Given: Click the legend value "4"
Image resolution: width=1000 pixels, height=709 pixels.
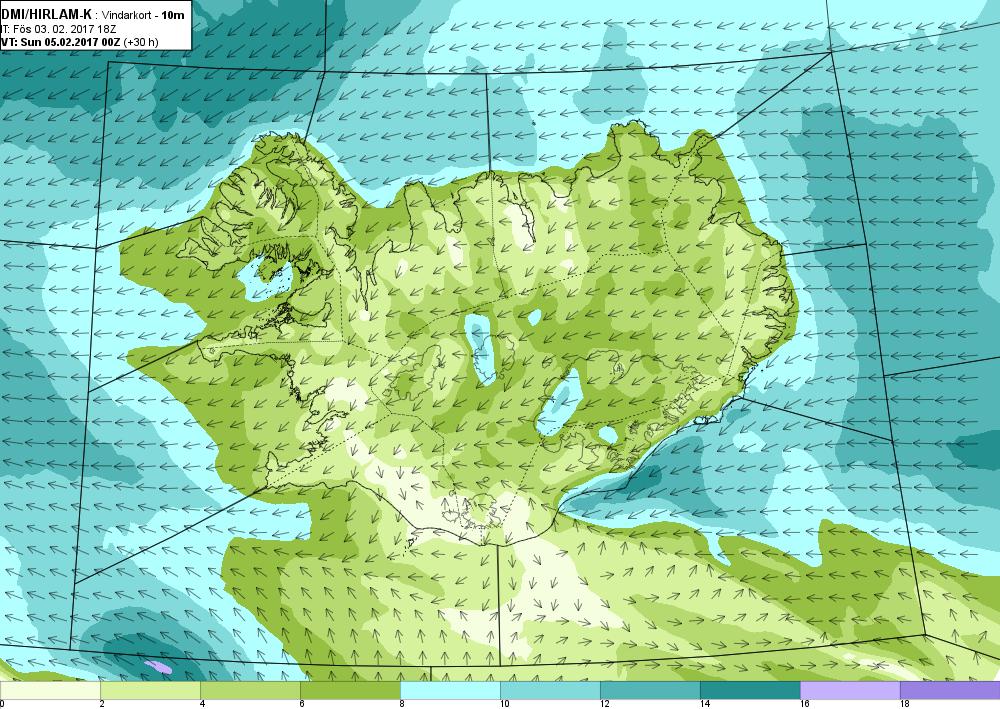Looking at the screenshot, I should pyautogui.click(x=202, y=704).
